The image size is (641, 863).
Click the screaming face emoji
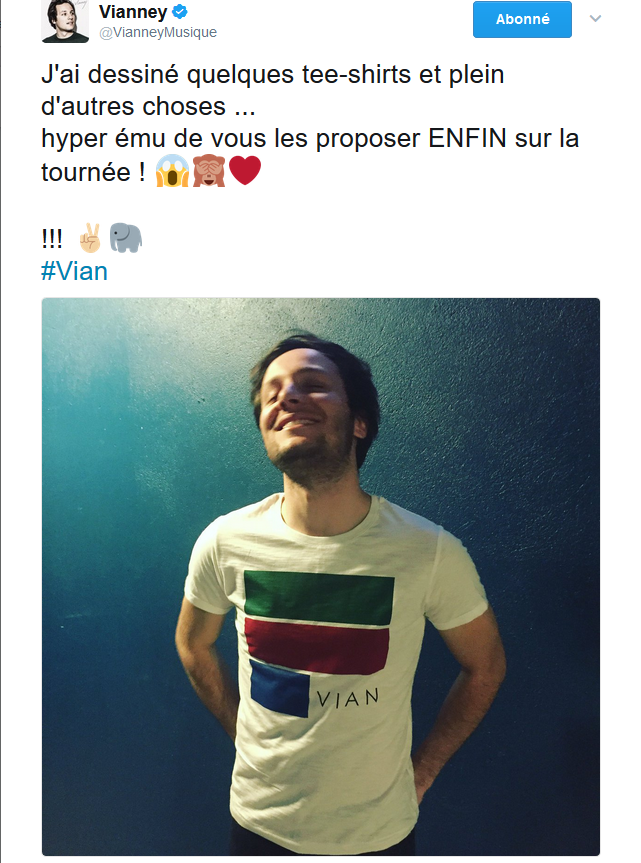[x=172, y=171]
